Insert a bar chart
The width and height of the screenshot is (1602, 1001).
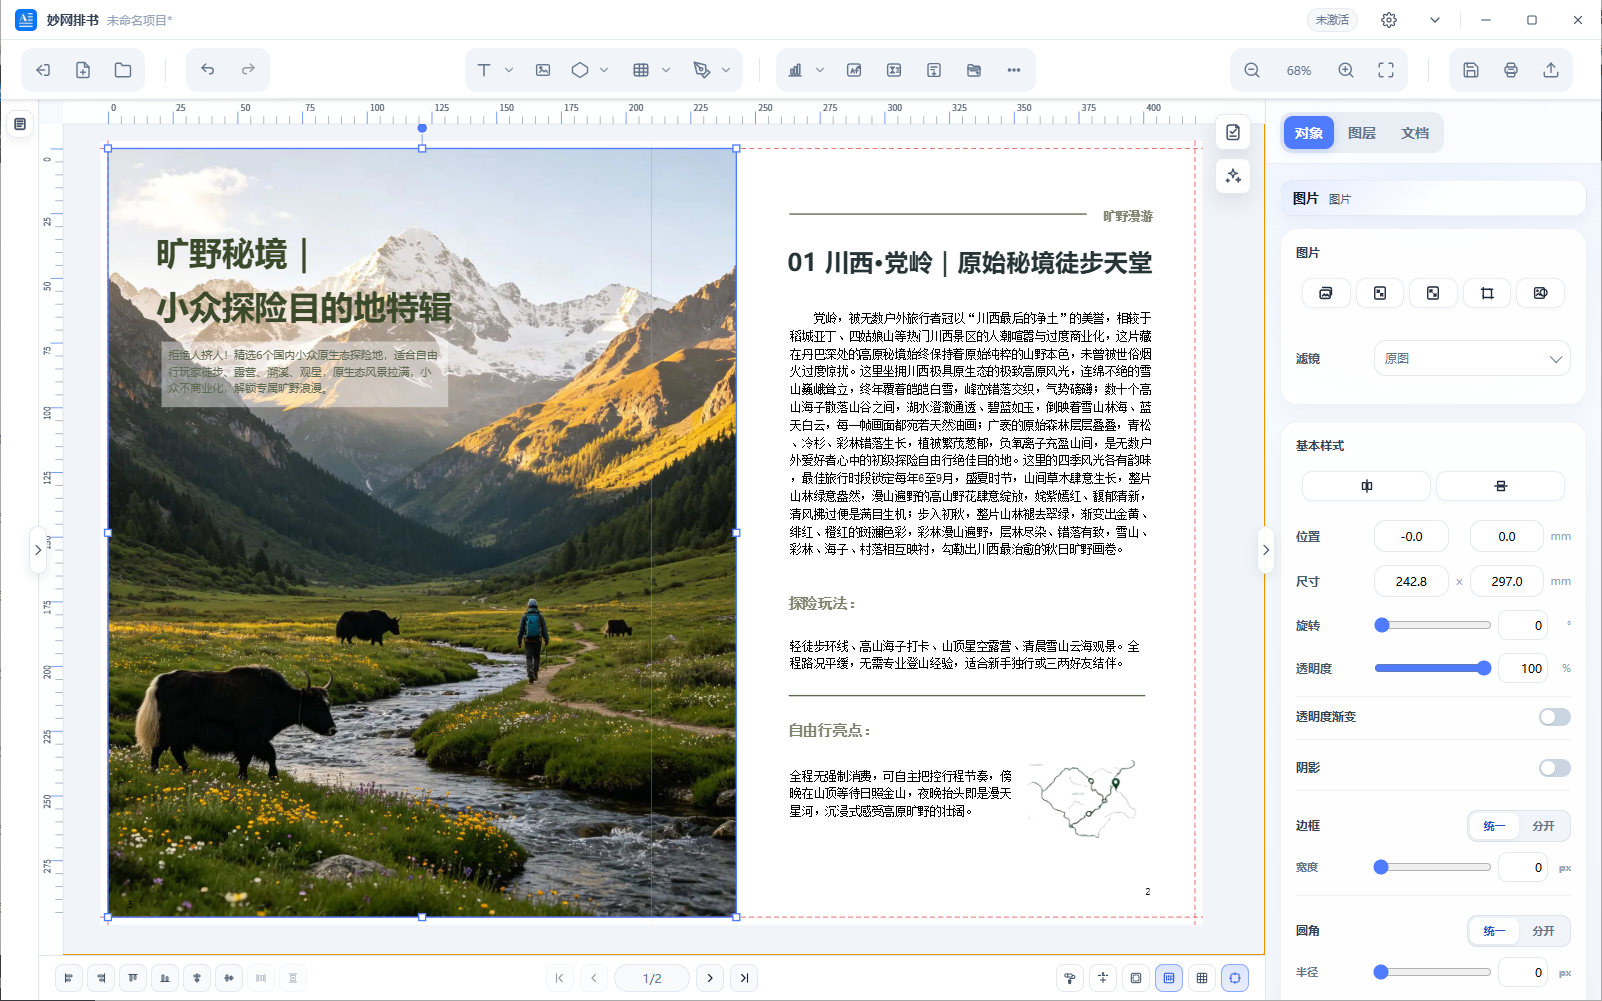coord(795,70)
